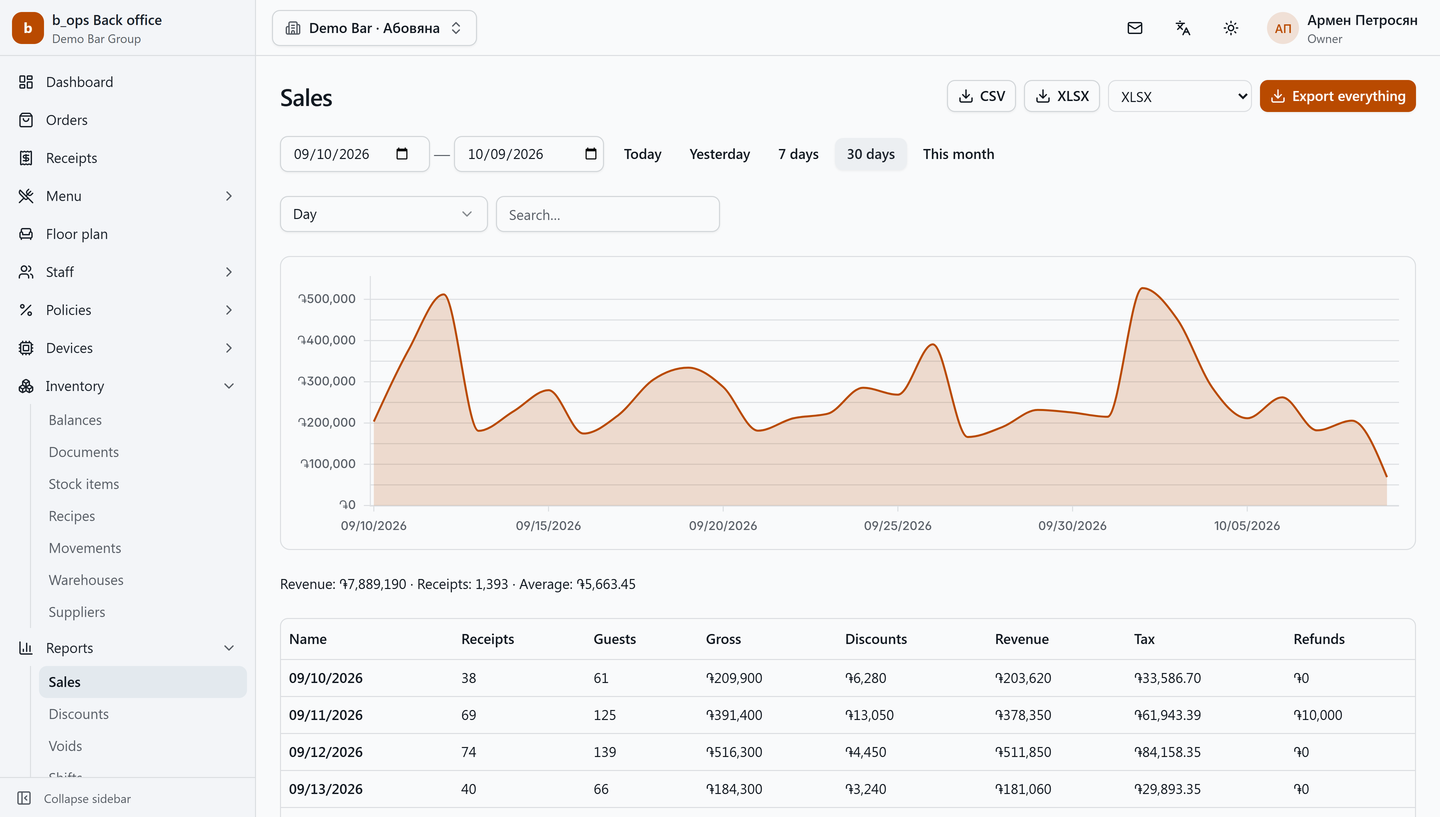Open the Day grouping dropdown
Viewport: 1440px width, 817px height.
pos(384,214)
